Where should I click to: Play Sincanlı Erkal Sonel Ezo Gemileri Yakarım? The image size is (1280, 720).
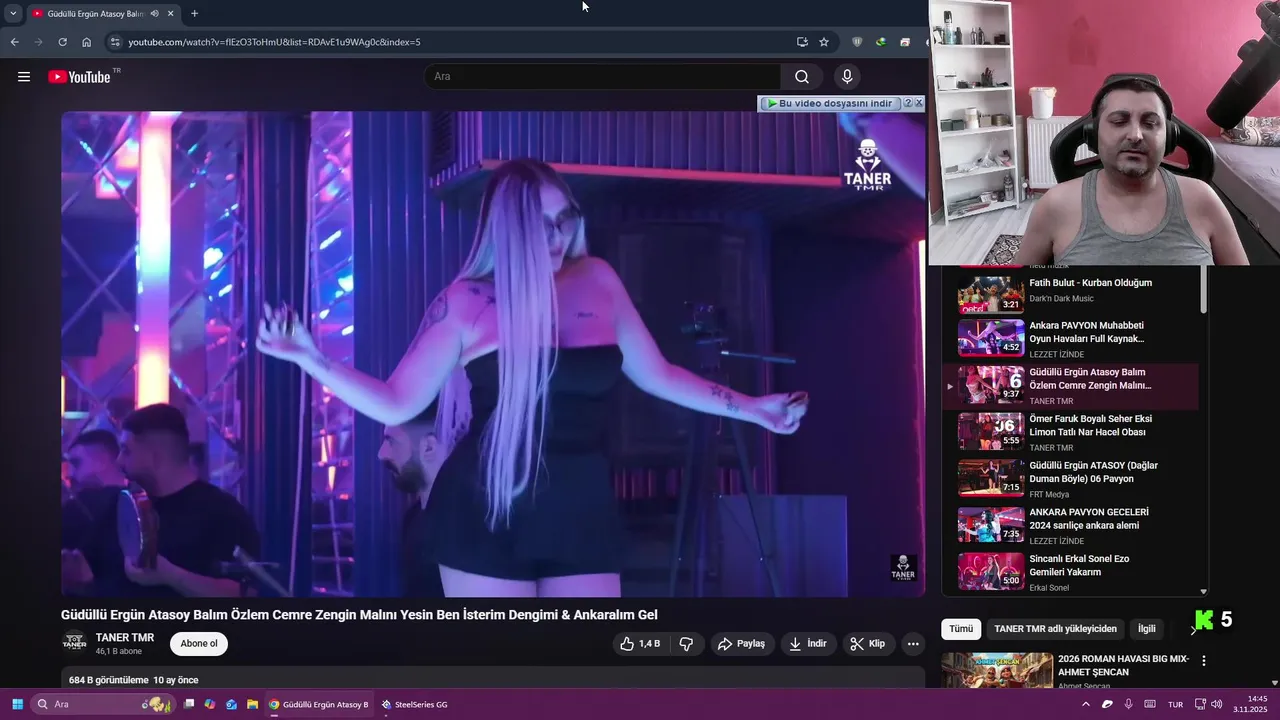(x=1070, y=571)
